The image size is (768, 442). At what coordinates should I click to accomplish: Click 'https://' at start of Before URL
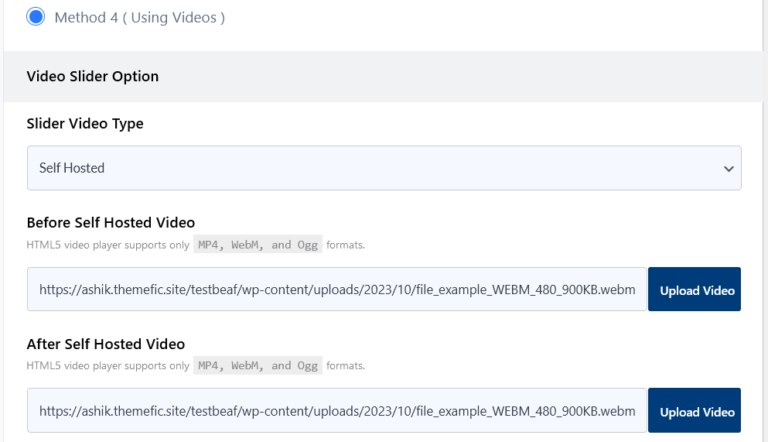point(60,290)
